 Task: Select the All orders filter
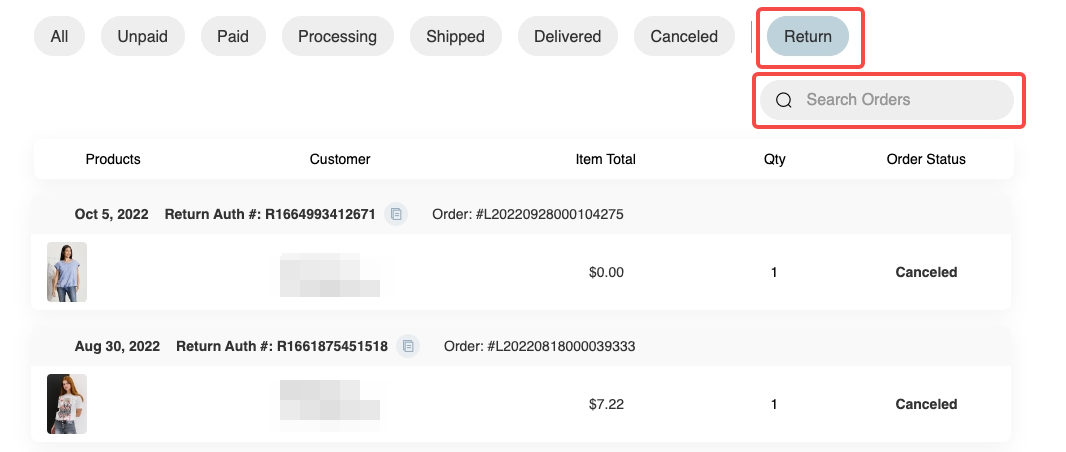59,37
